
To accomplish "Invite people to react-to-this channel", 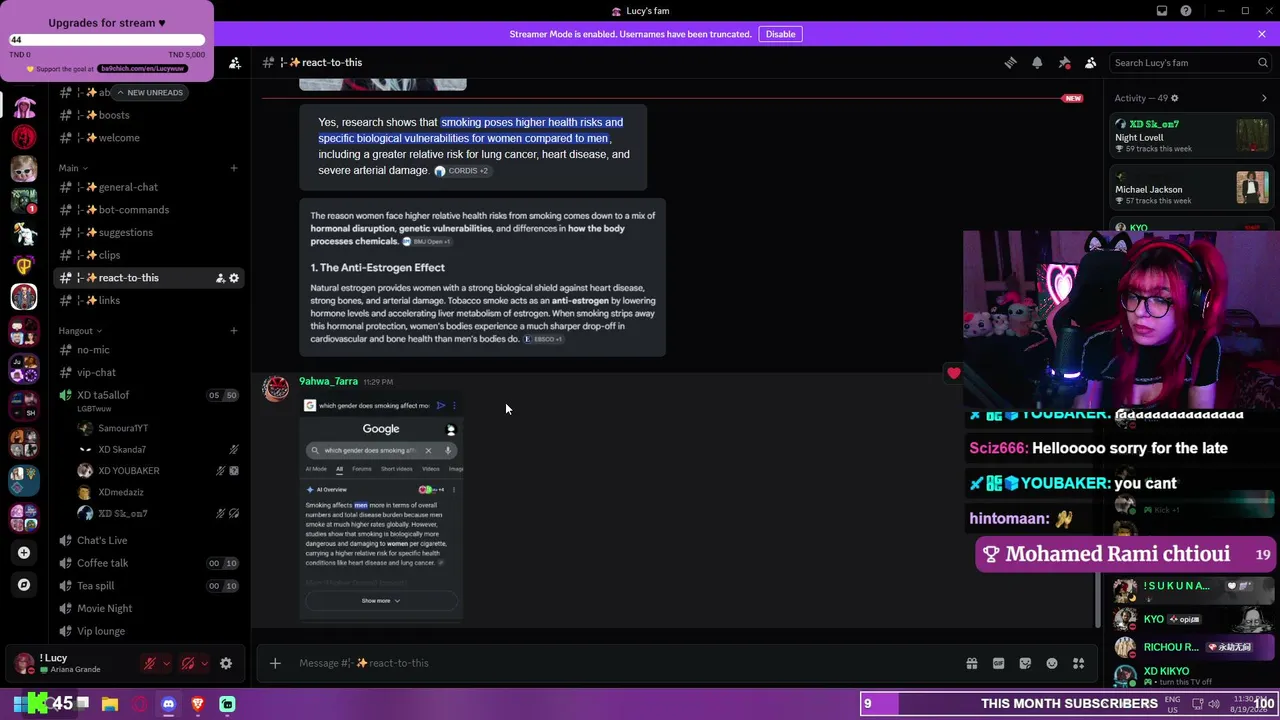I will tap(220, 278).
